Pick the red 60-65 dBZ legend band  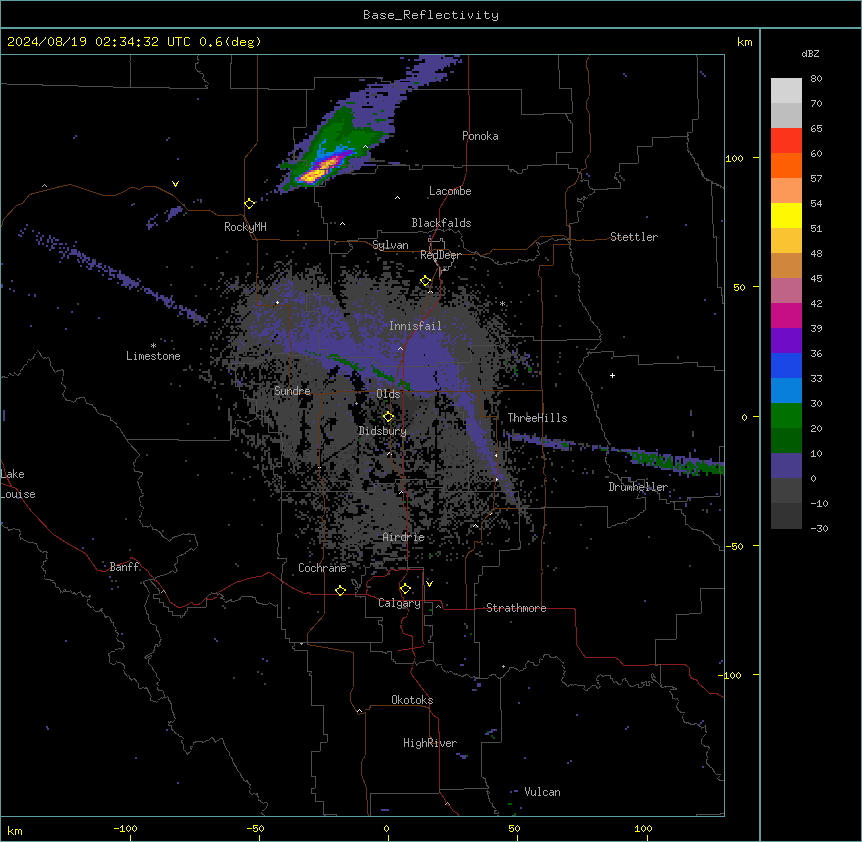tap(786, 141)
